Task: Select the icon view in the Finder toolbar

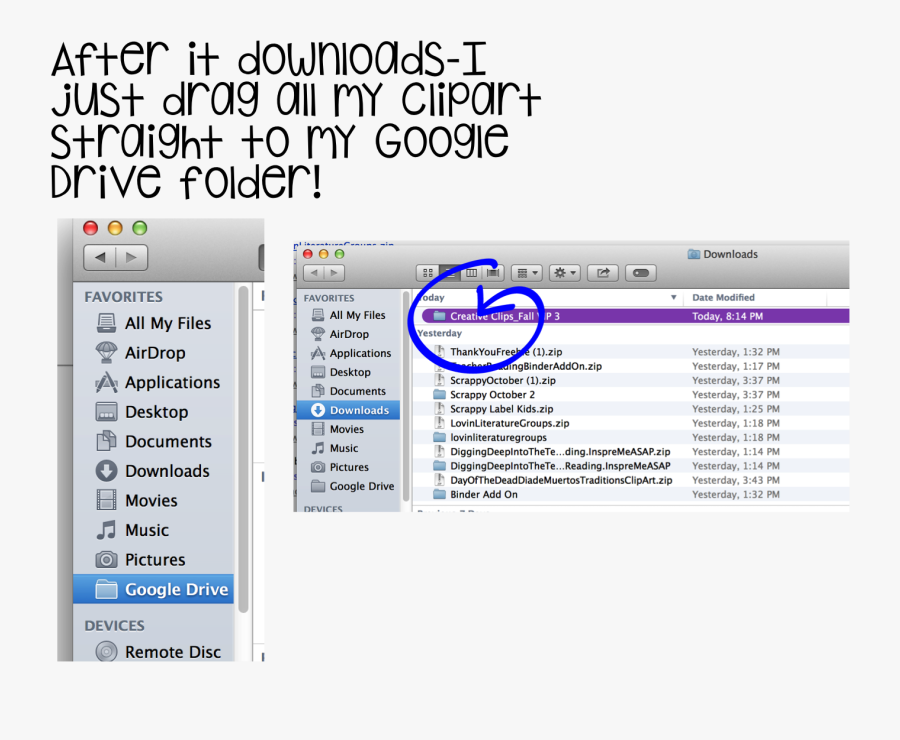Action: click(x=427, y=271)
